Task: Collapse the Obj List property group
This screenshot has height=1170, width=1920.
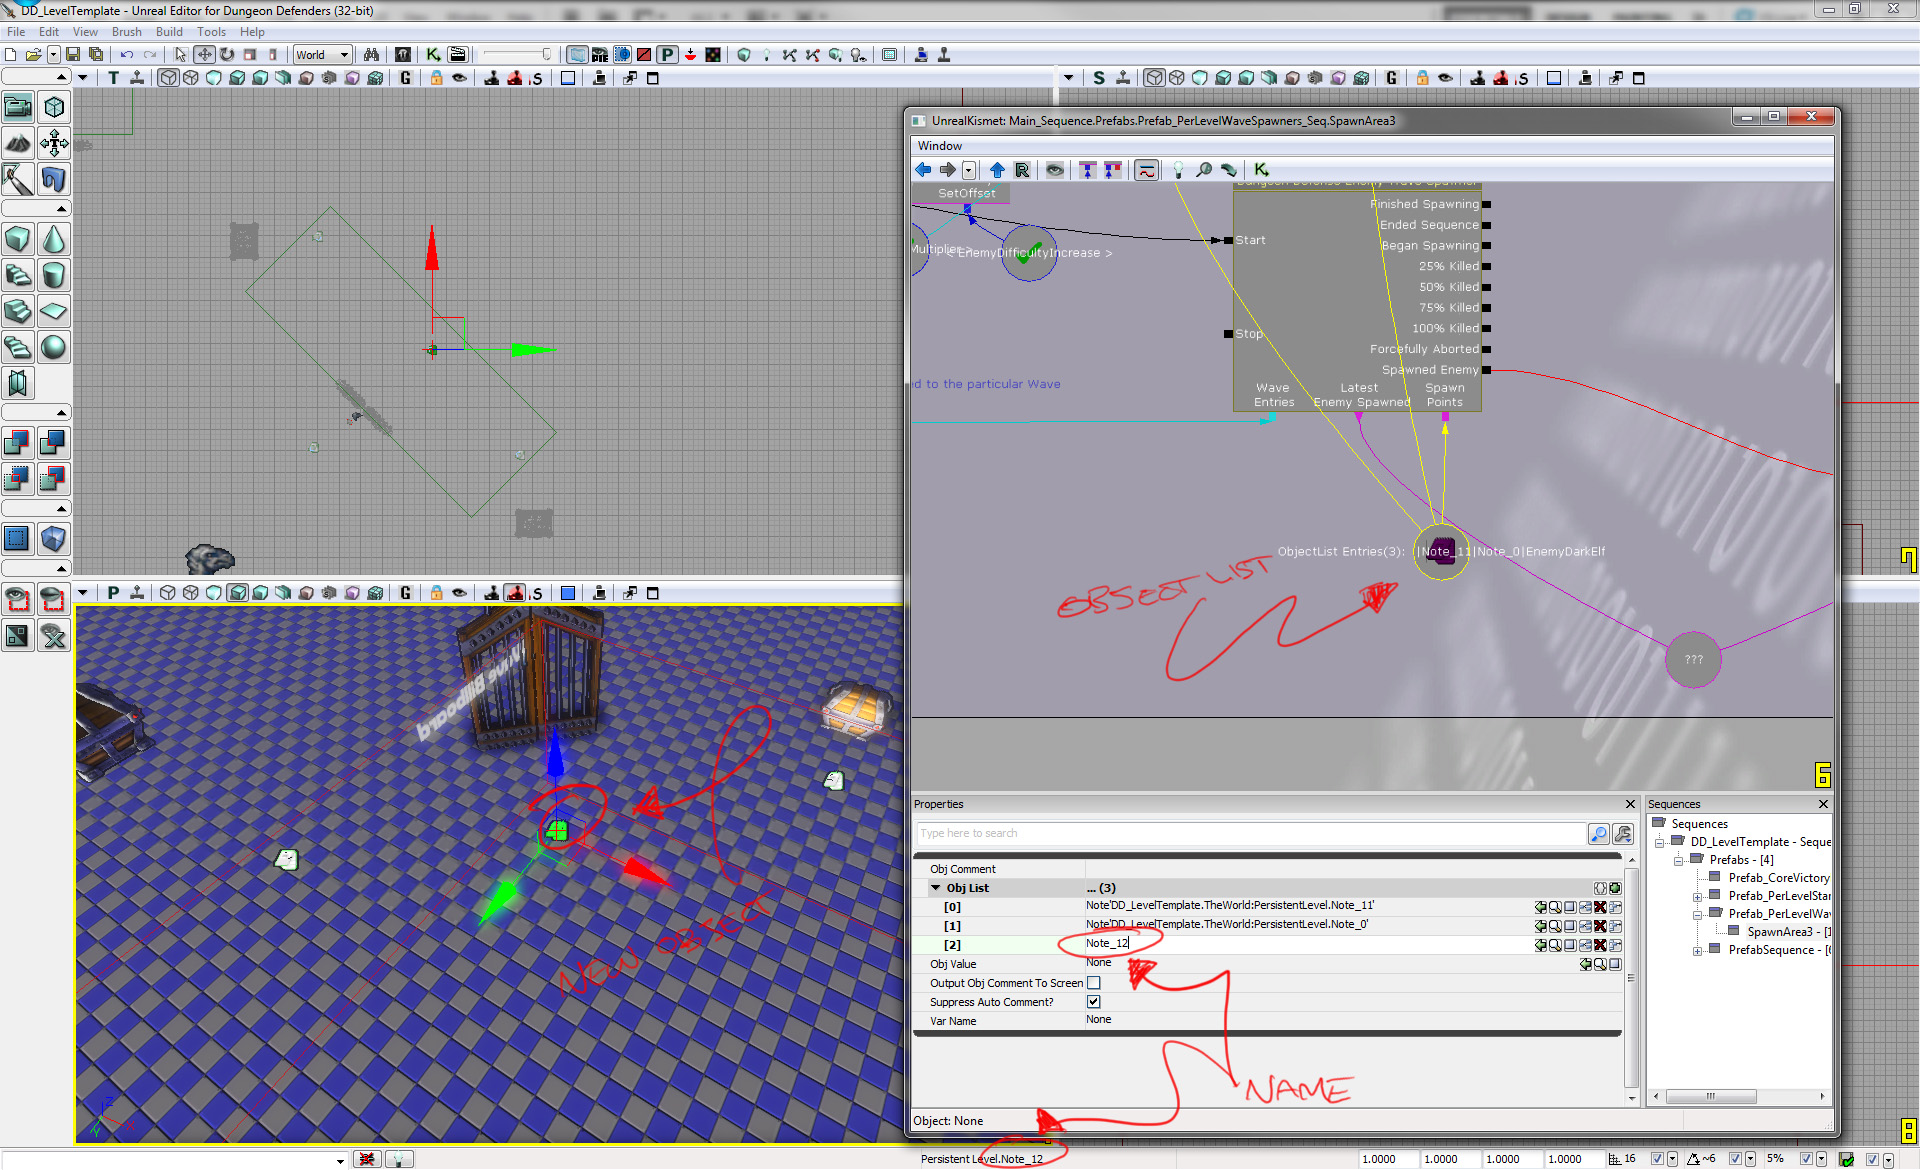Action: coord(936,888)
